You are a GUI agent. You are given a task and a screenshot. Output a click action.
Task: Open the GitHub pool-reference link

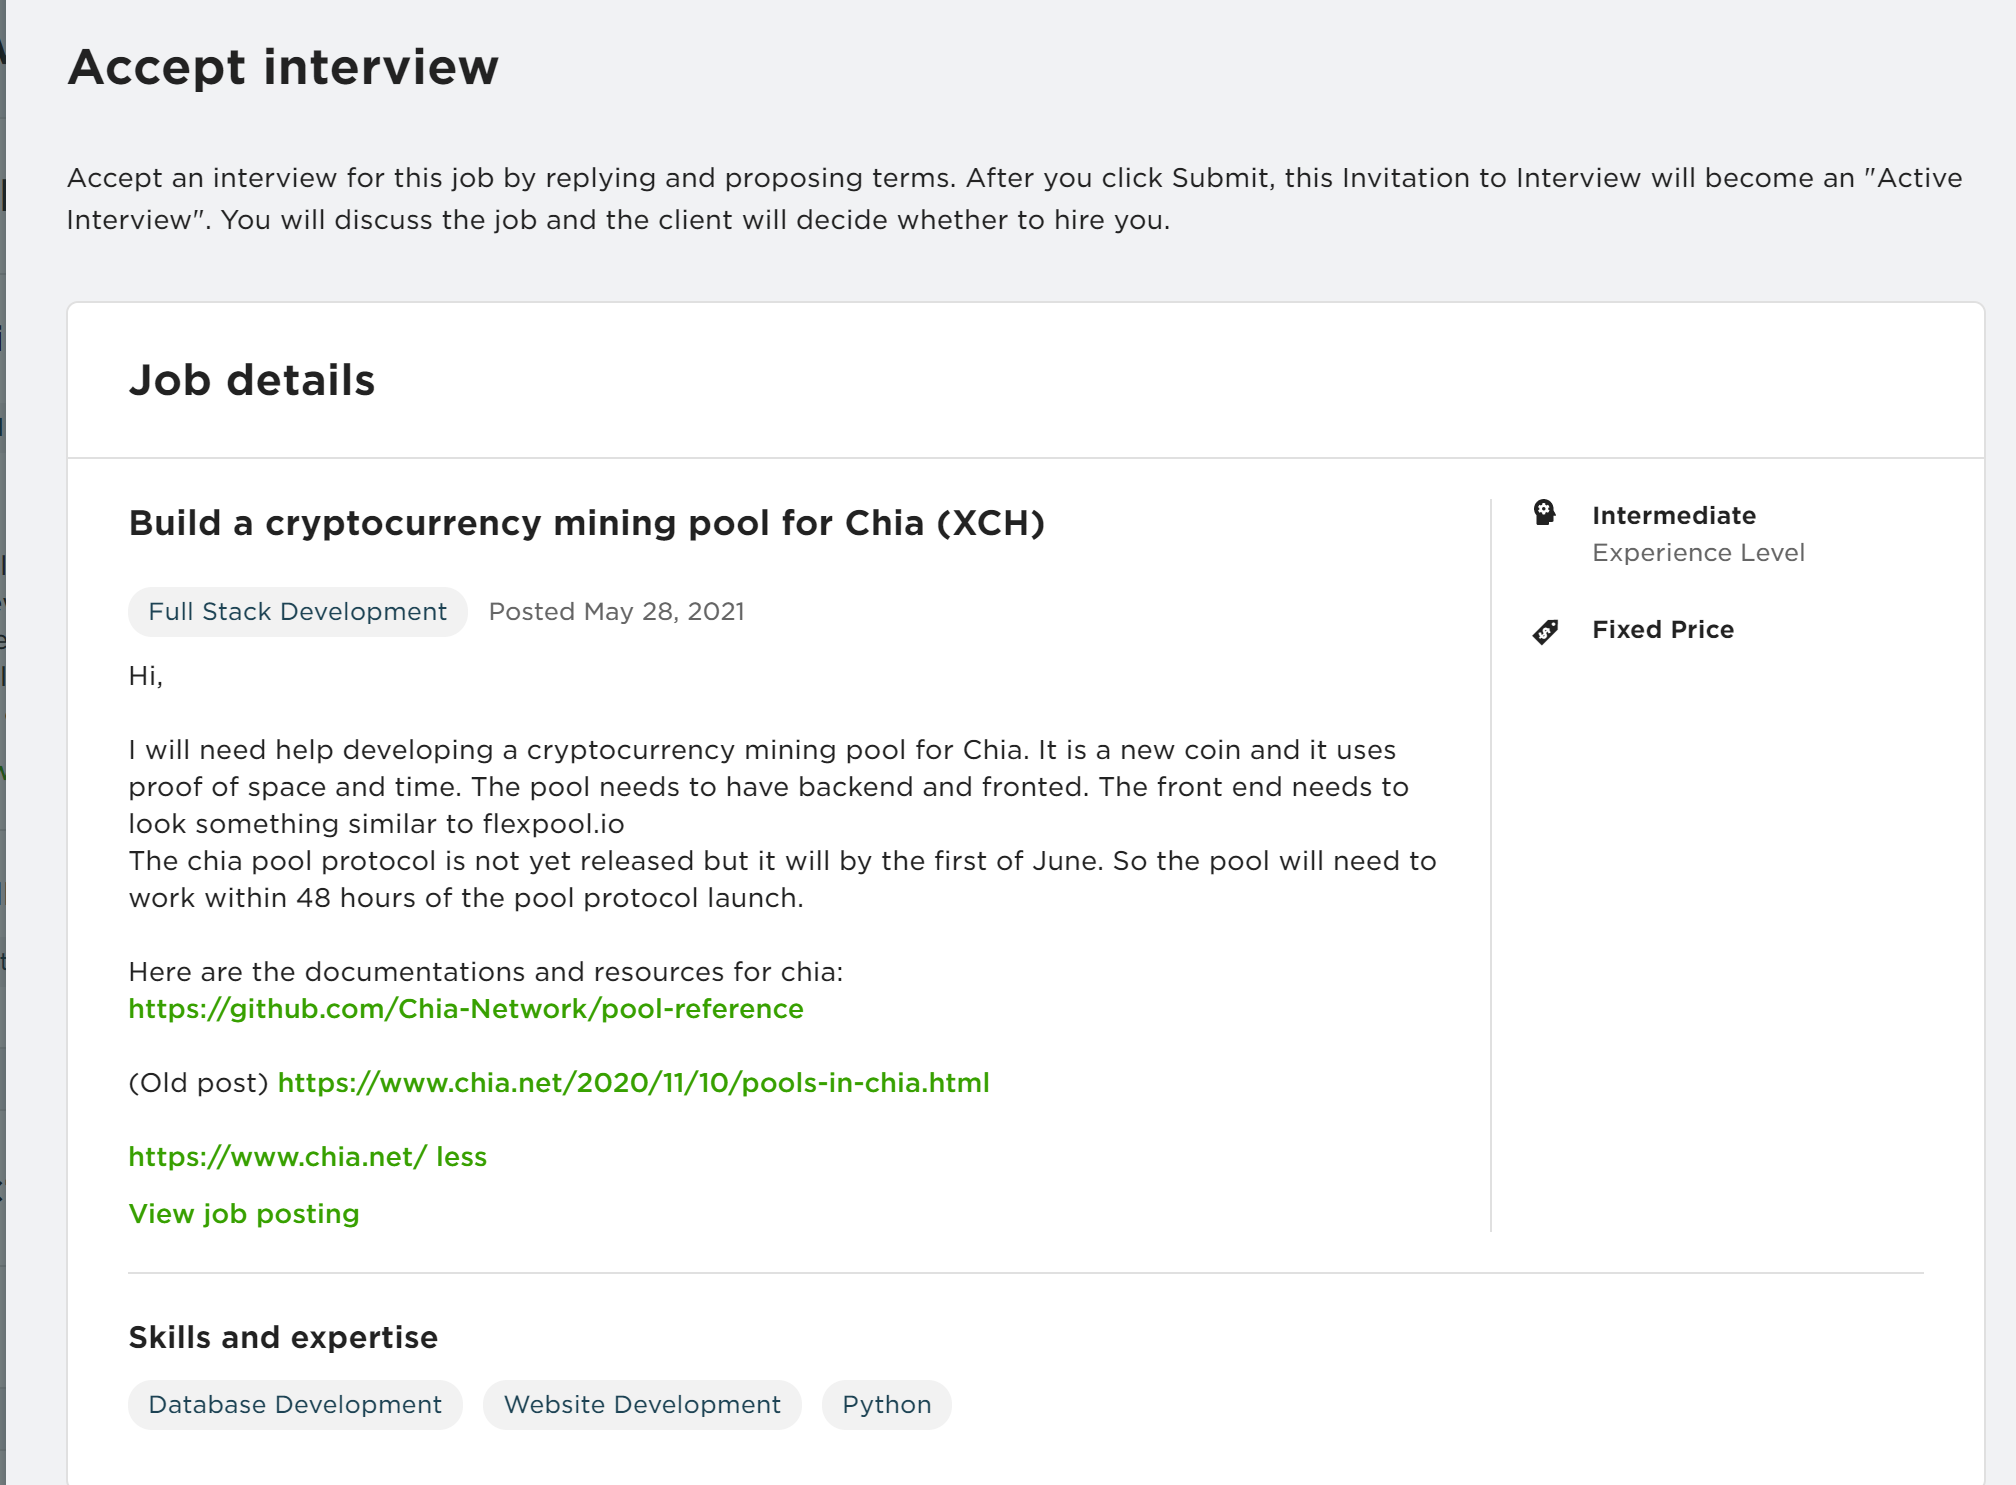click(x=466, y=1008)
